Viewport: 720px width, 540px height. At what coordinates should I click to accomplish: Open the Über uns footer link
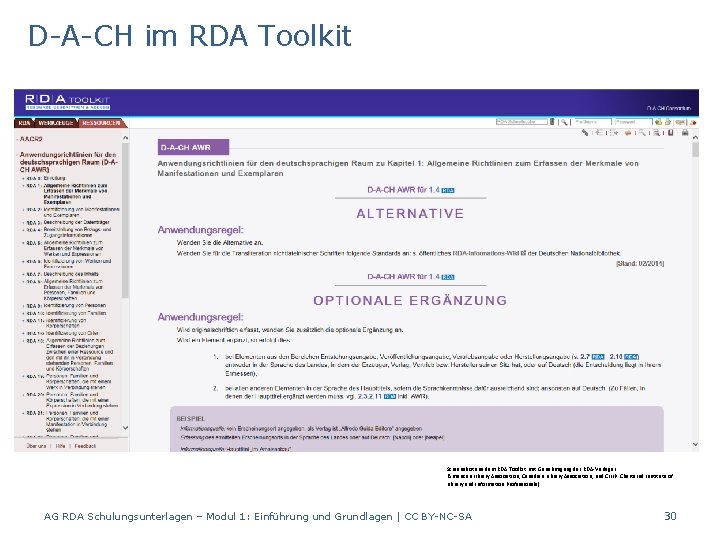point(36,446)
